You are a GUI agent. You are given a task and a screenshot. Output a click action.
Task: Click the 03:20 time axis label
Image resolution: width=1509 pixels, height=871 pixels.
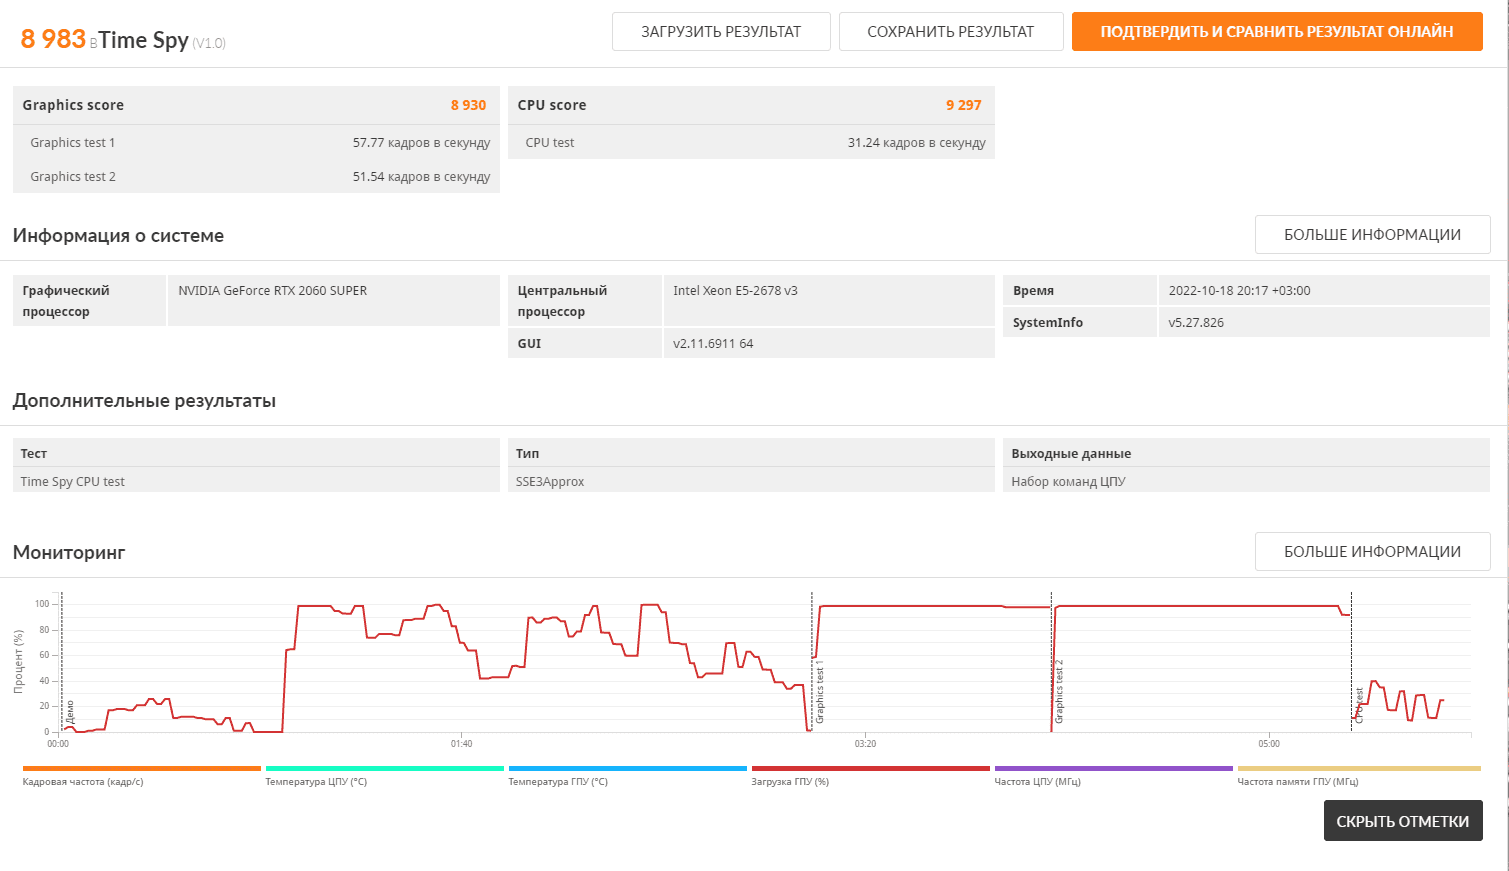click(x=865, y=744)
